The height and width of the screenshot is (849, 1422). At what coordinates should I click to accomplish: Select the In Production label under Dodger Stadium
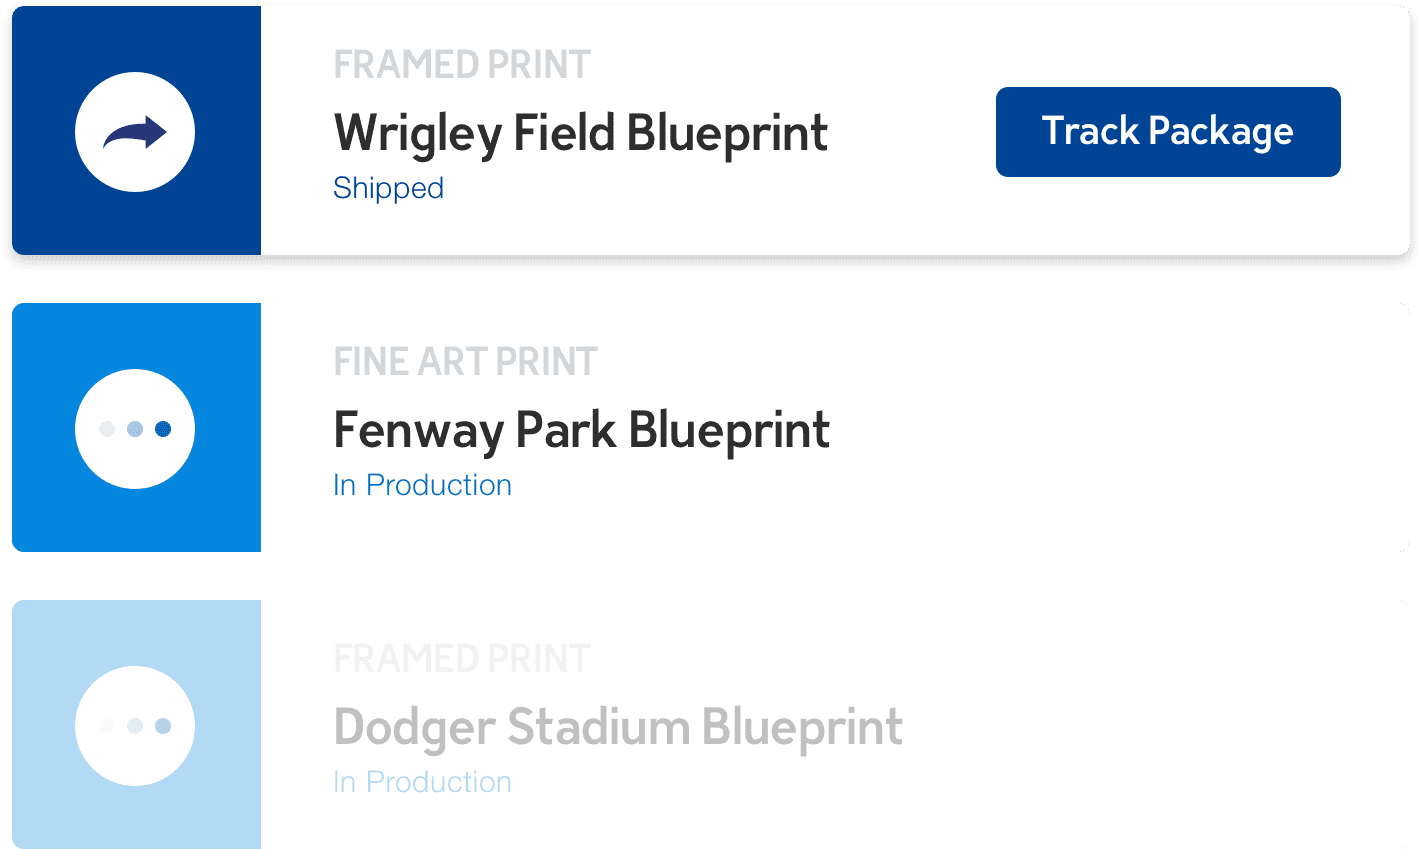(422, 782)
